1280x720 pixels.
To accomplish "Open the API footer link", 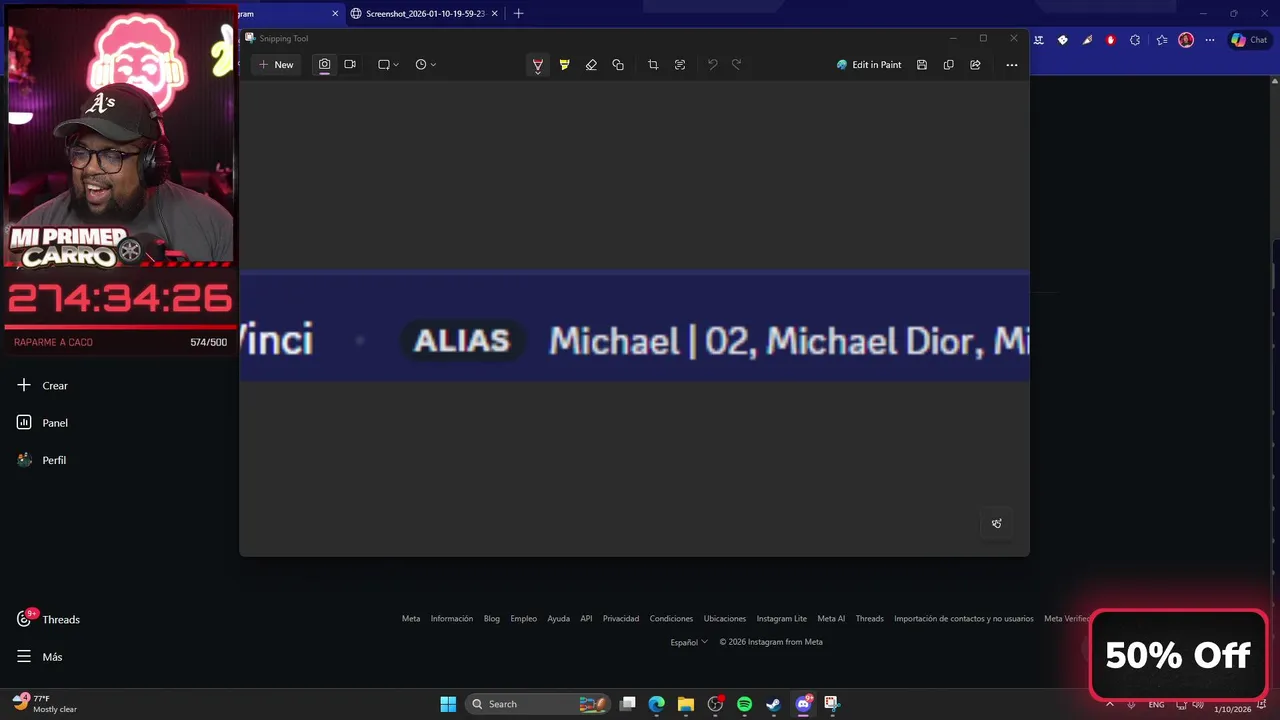I will (x=586, y=619).
